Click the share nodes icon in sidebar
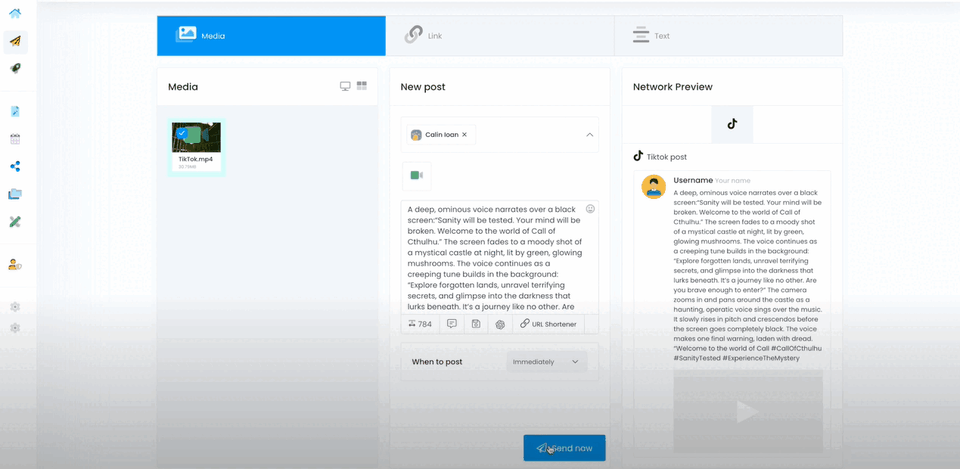Screen dimensions: 960x469 [x=15, y=166]
